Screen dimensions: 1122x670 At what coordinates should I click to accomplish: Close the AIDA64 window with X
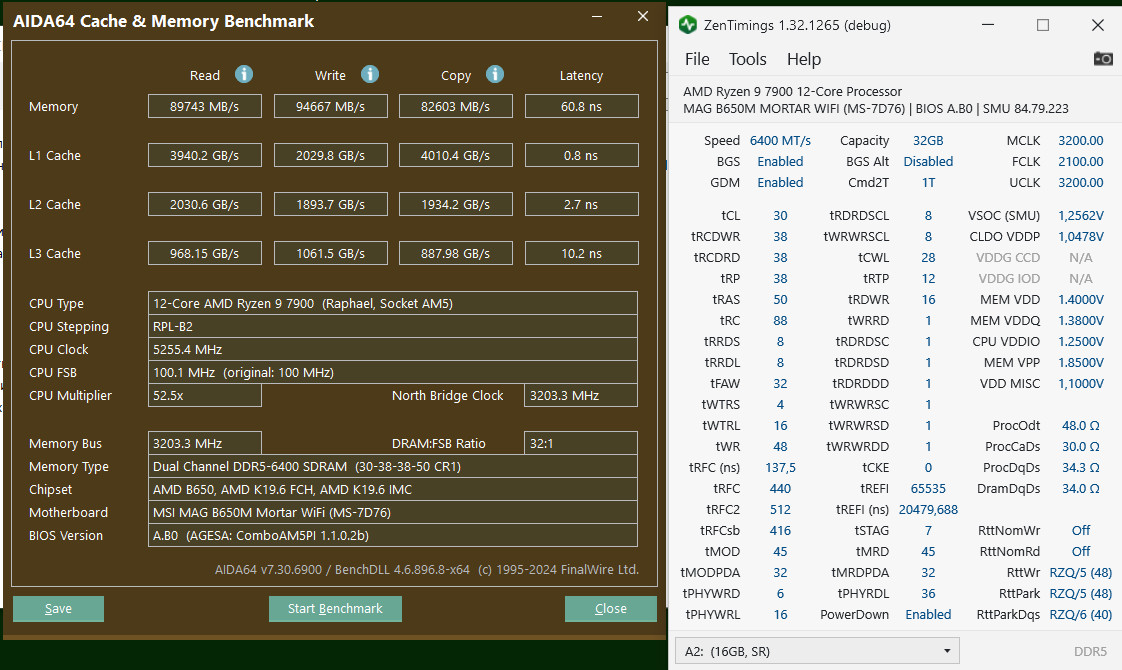coord(643,16)
